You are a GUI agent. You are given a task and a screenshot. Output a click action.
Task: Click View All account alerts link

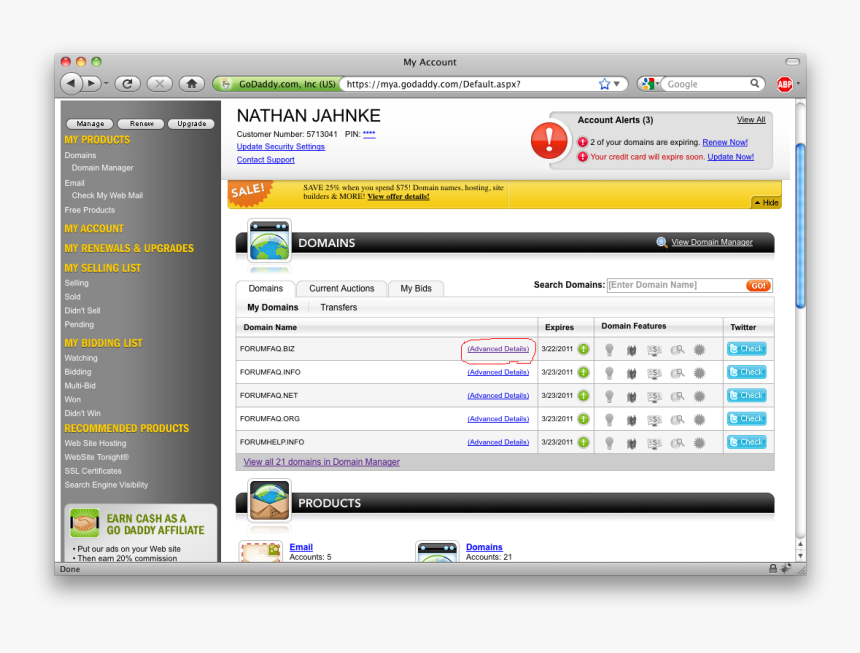click(x=751, y=120)
